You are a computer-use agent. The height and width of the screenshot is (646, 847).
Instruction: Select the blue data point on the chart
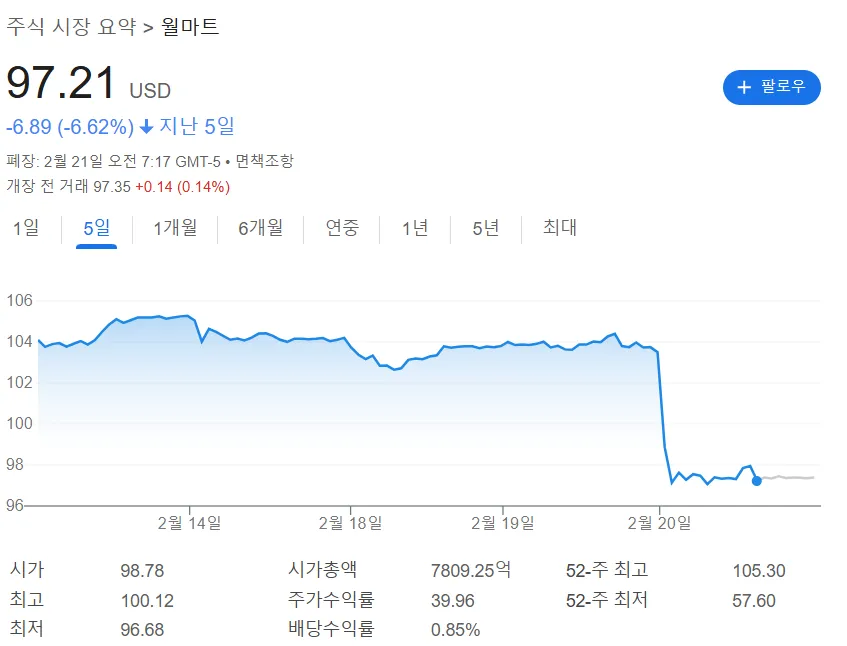pyautogui.click(x=757, y=481)
